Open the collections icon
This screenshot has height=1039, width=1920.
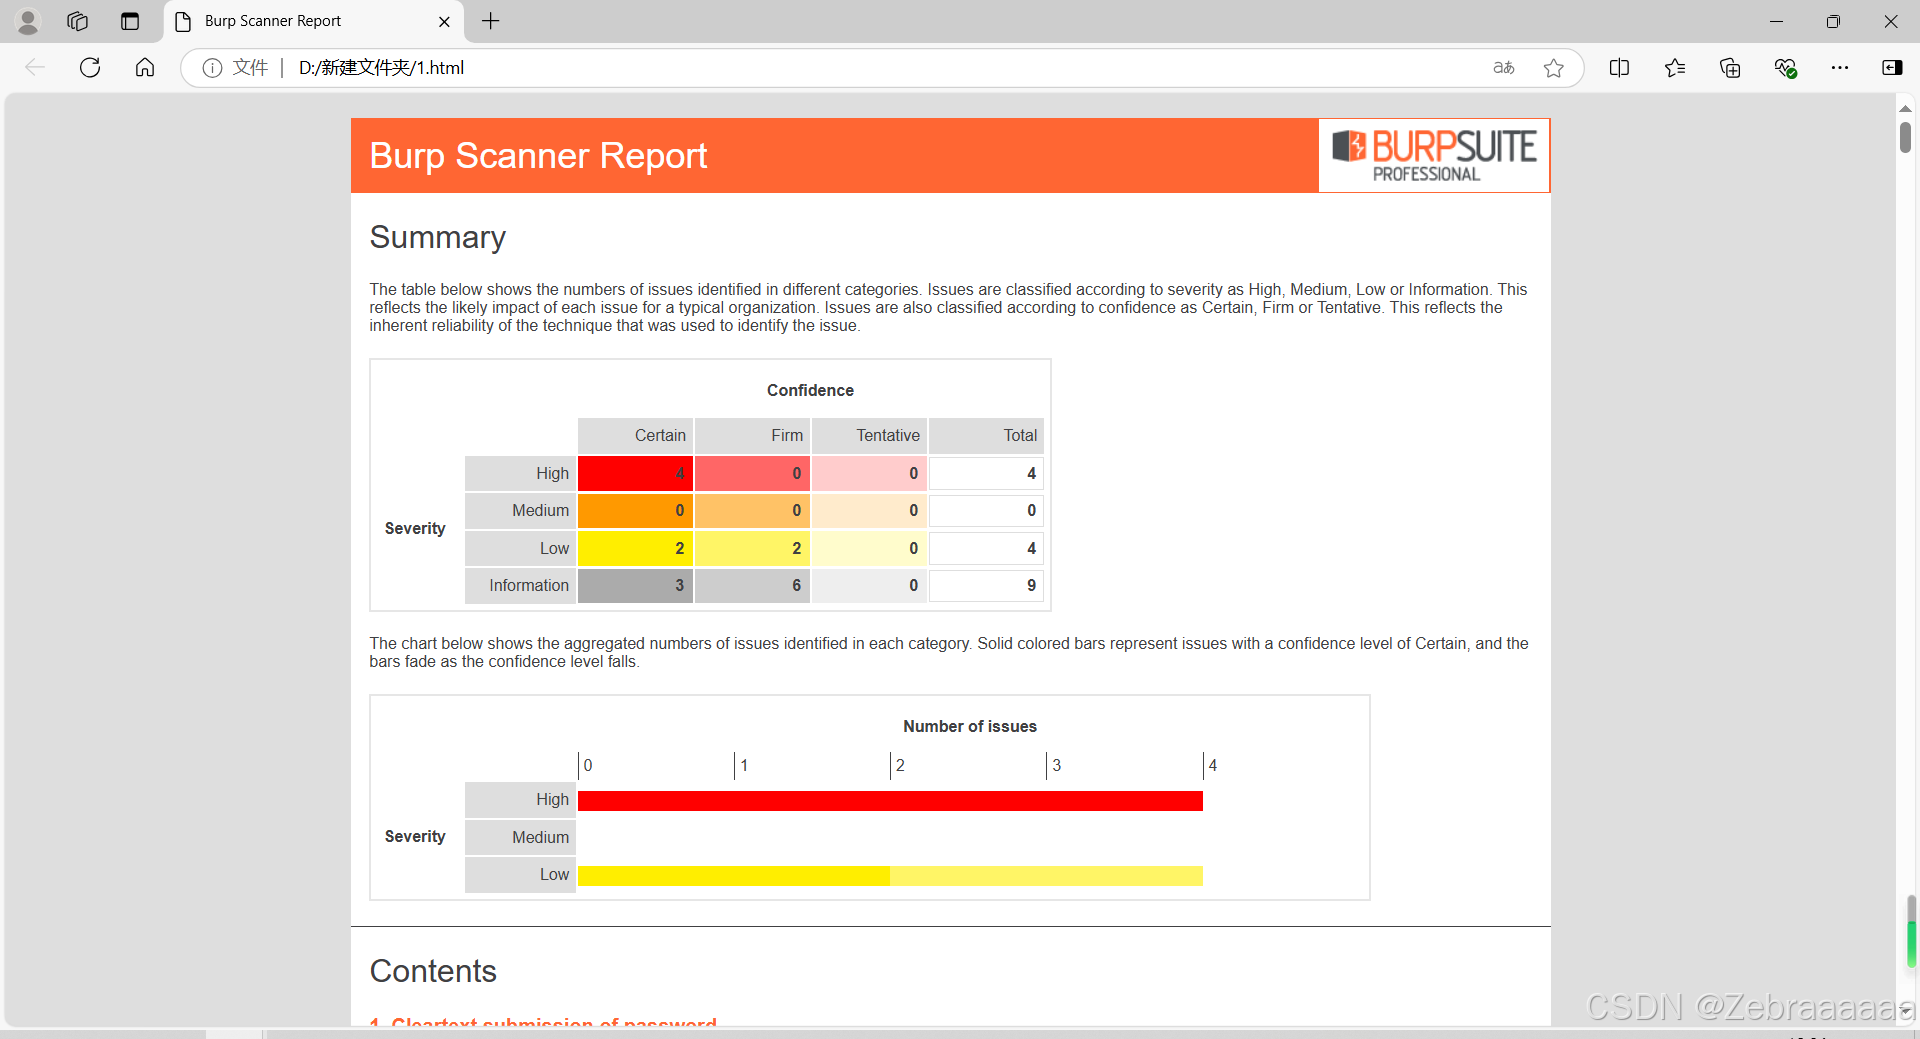1730,67
